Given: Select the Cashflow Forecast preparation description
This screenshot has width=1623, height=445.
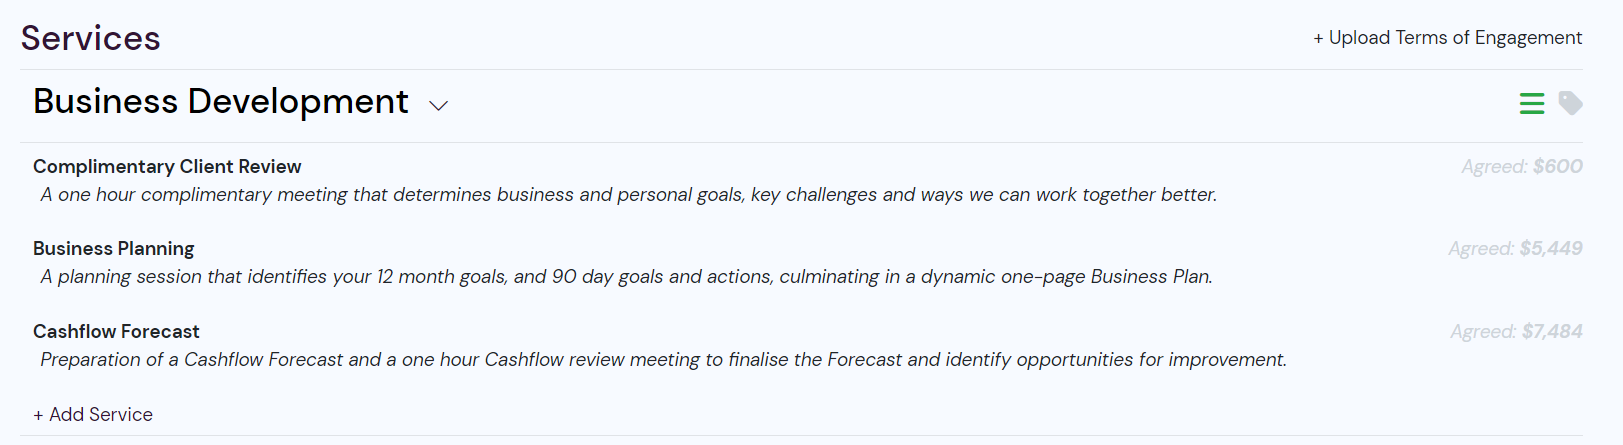Looking at the screenshot, I should pyautogui.click(x=663, y=359).
